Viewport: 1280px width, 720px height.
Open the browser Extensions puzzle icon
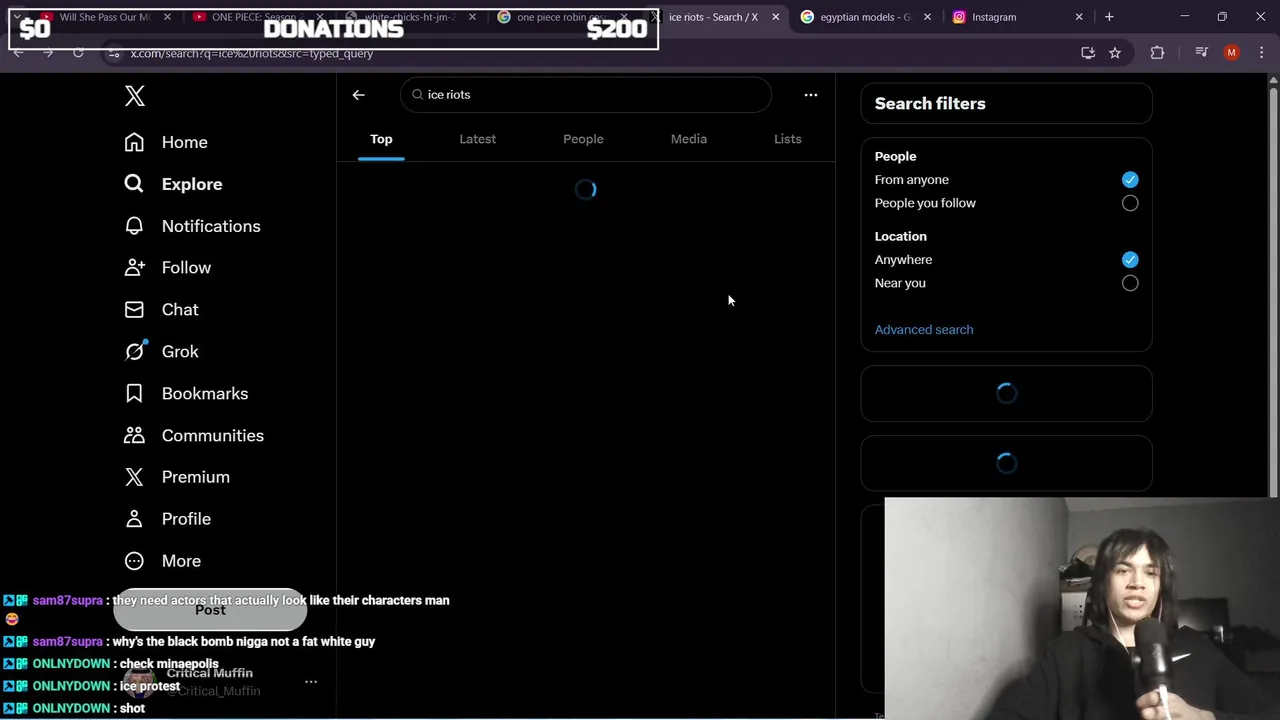coord(1157,53)
